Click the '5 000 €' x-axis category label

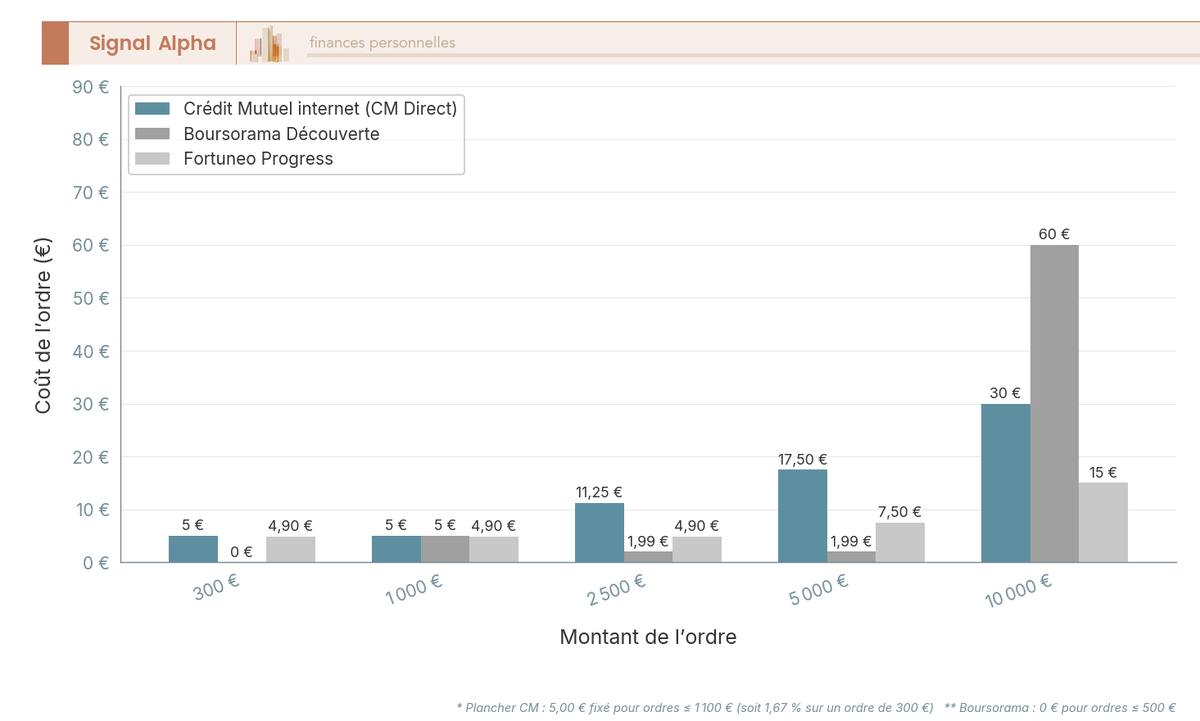pos(819,589)
